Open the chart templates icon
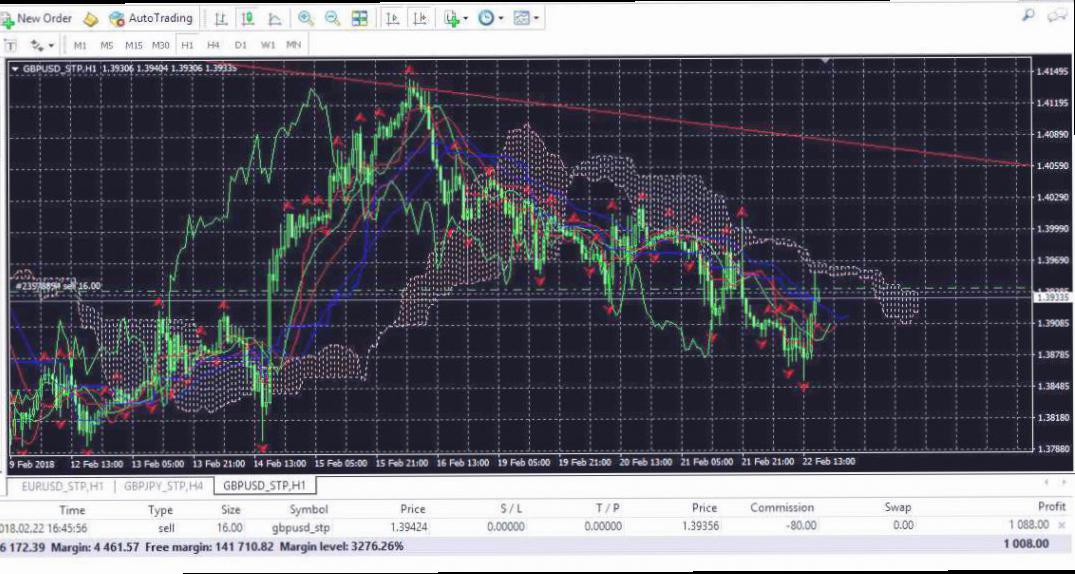 tap(522, 19)
